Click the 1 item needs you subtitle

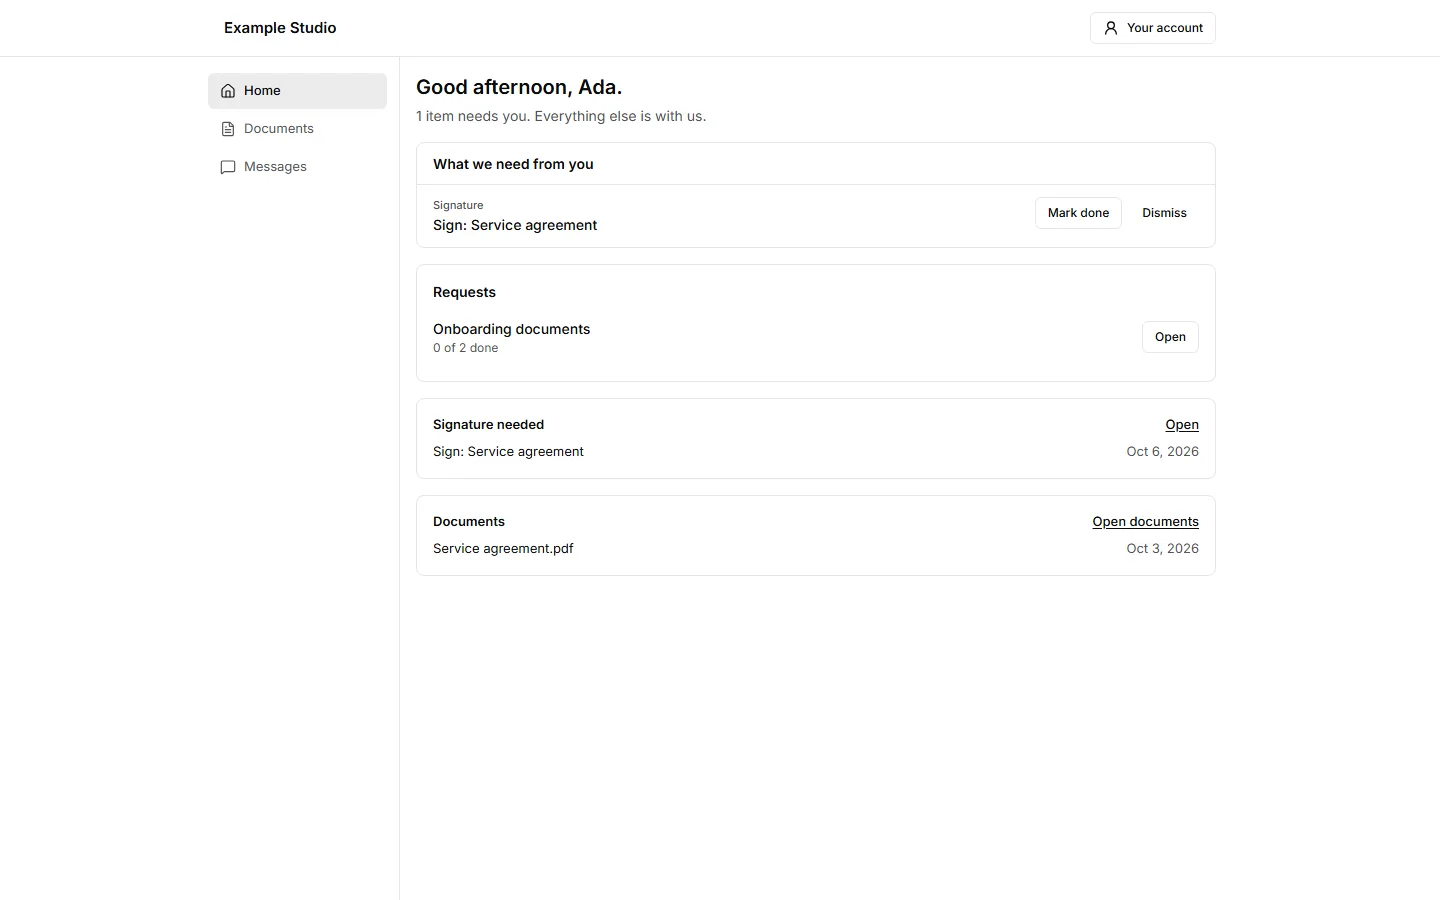(561, 116)
